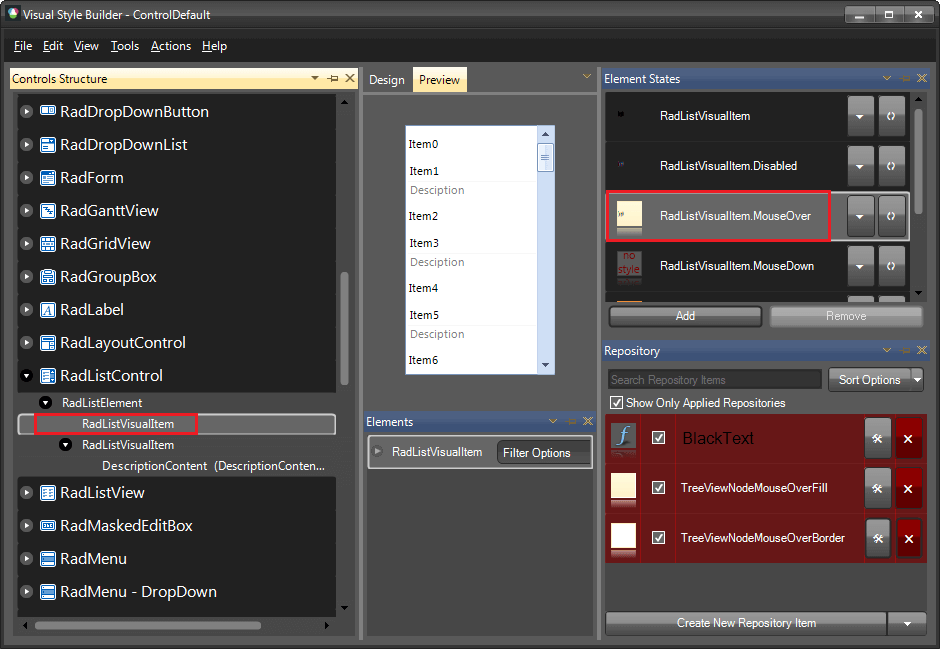
Task: Pin the Controls Structure panel
Action: pos(333,79)
